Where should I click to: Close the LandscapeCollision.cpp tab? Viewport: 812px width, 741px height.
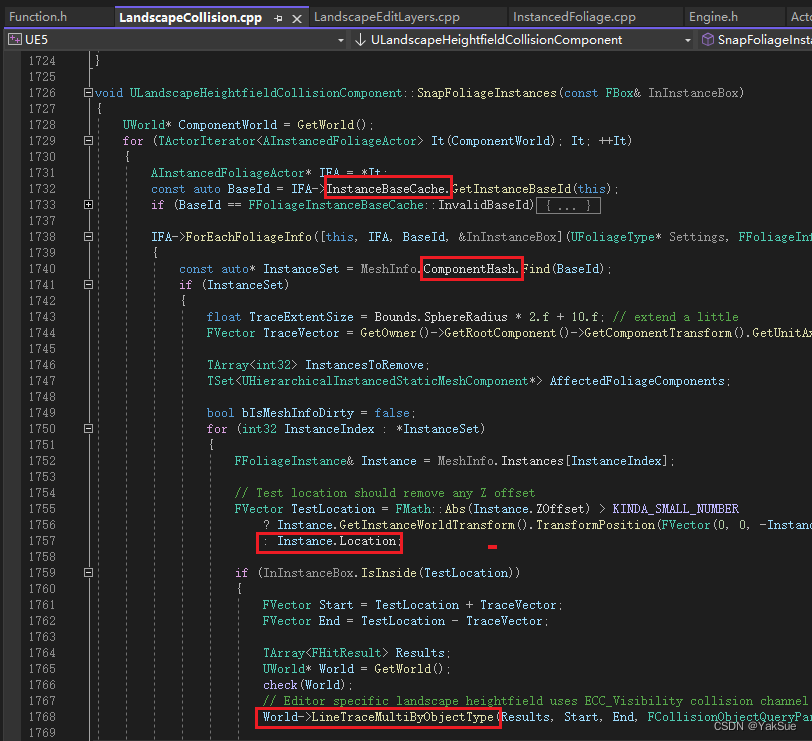tap(297, 19)
